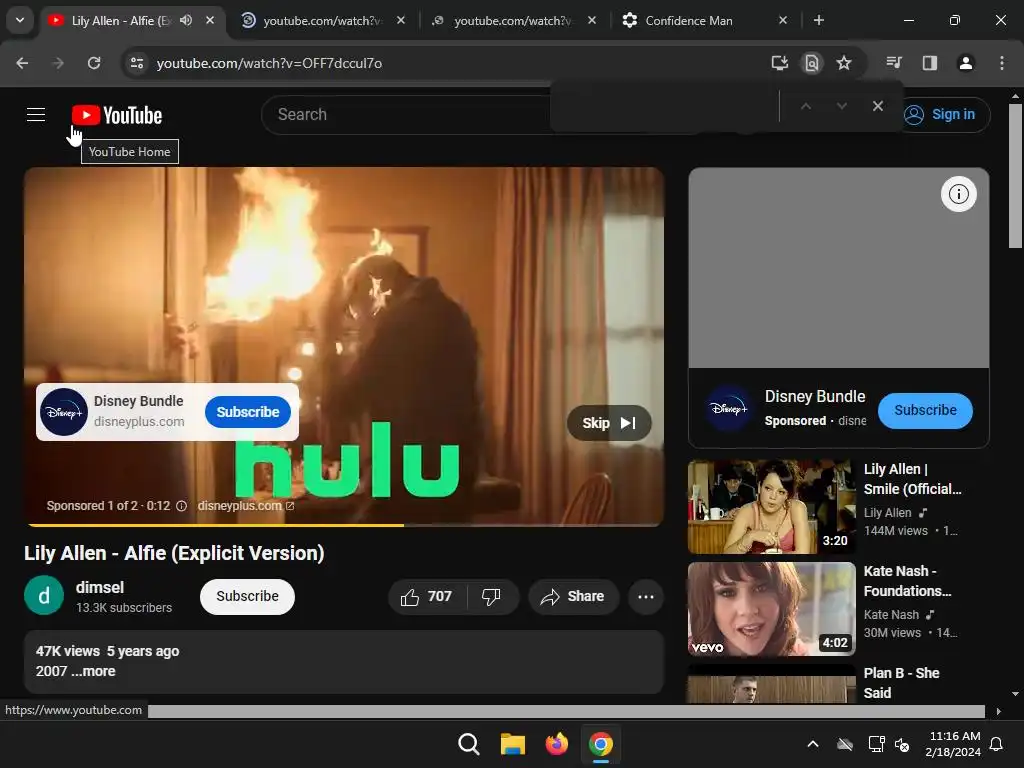
Task: Open the Lily Allen channel name under Smile
Action: [888, 513]
